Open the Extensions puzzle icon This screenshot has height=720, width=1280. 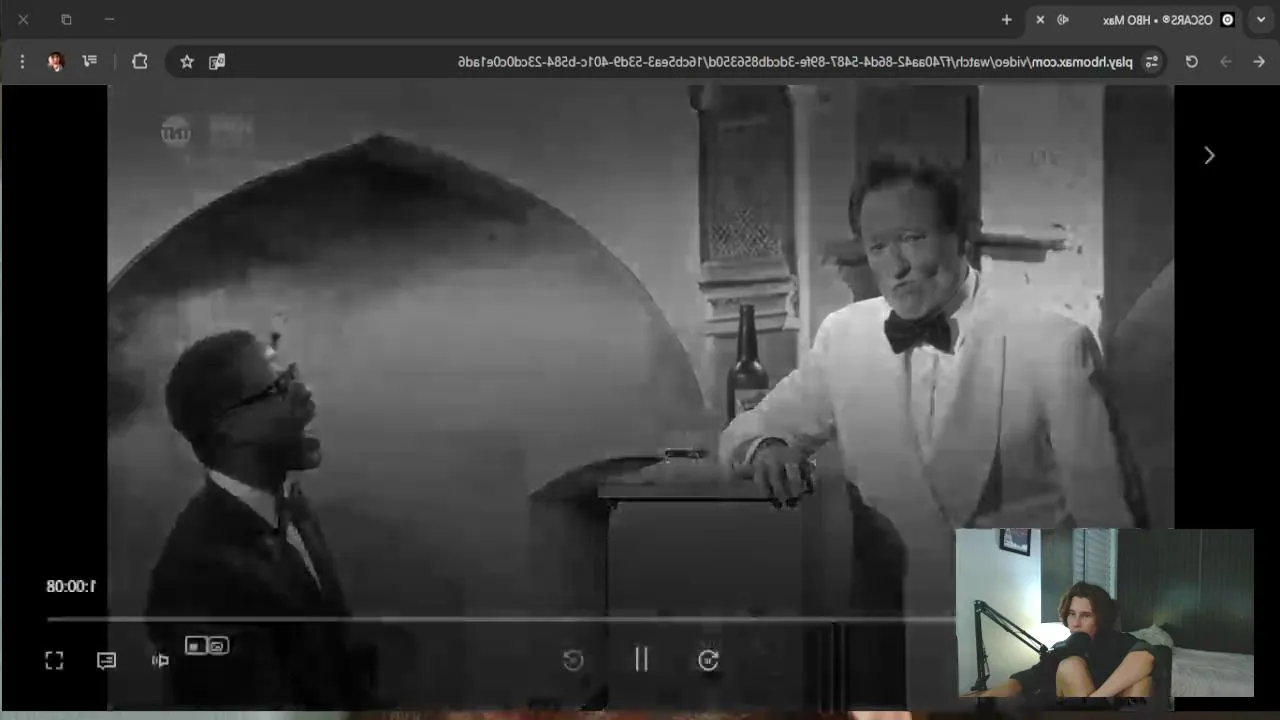140,61
